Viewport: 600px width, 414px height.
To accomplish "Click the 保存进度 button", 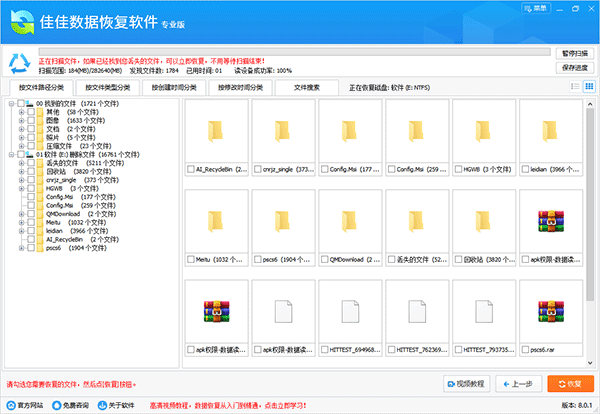I will (575, 68).
